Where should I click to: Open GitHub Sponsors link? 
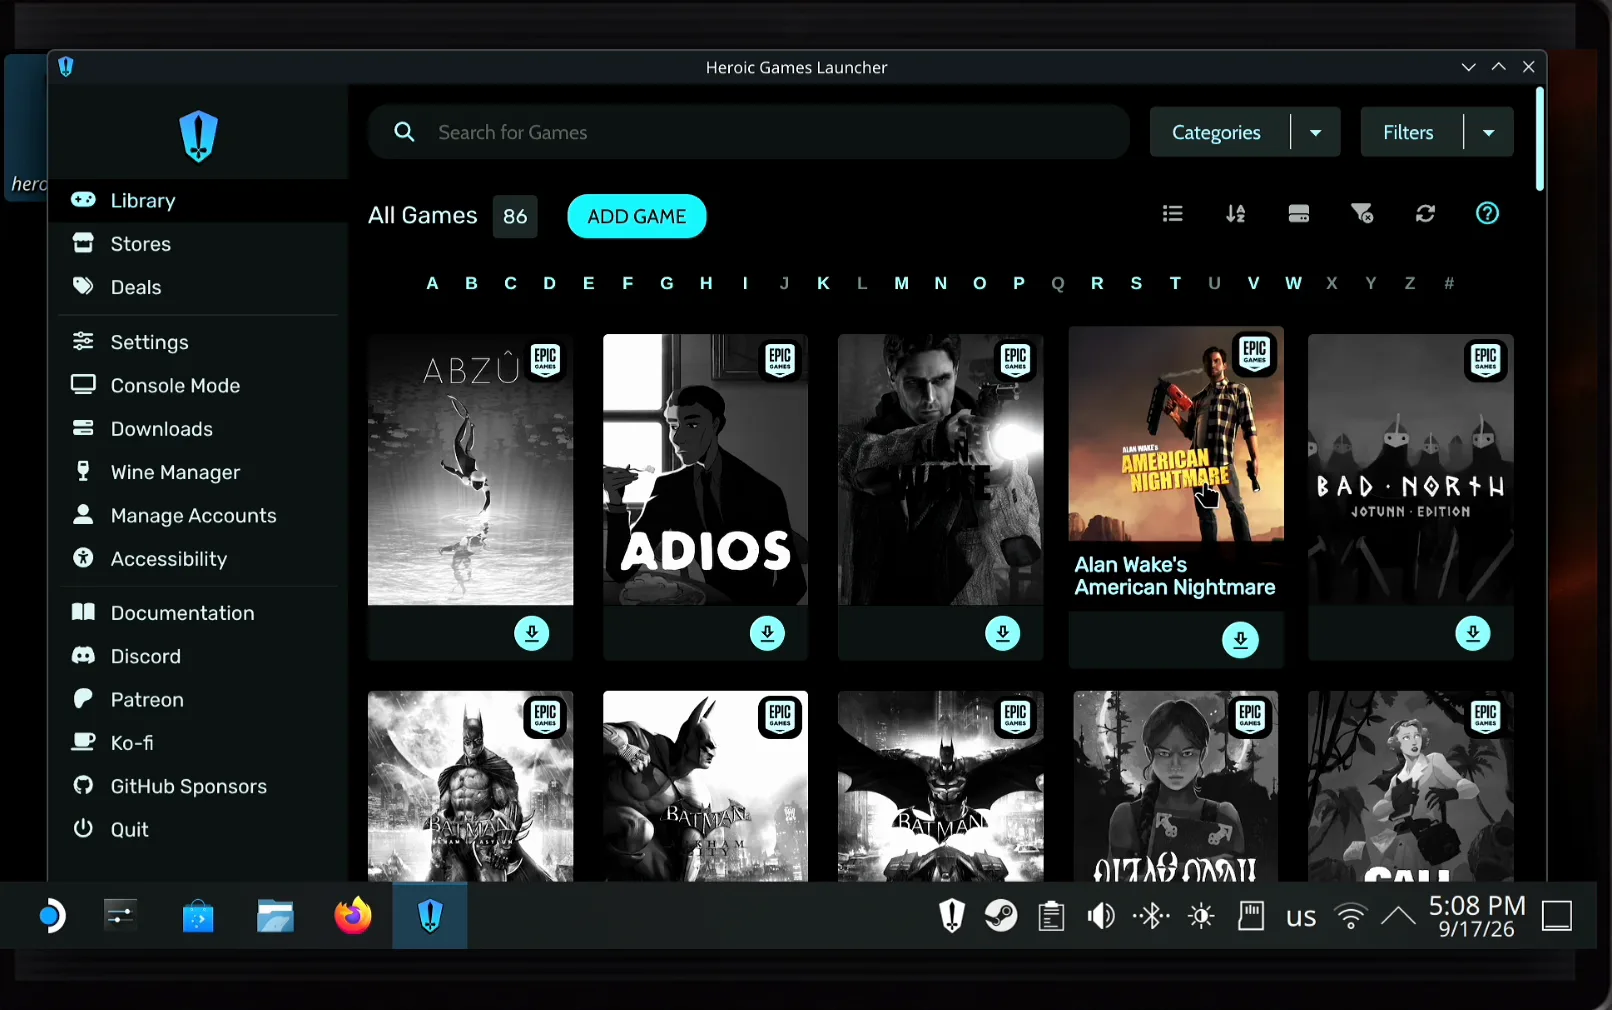click(x=198, y=786)
